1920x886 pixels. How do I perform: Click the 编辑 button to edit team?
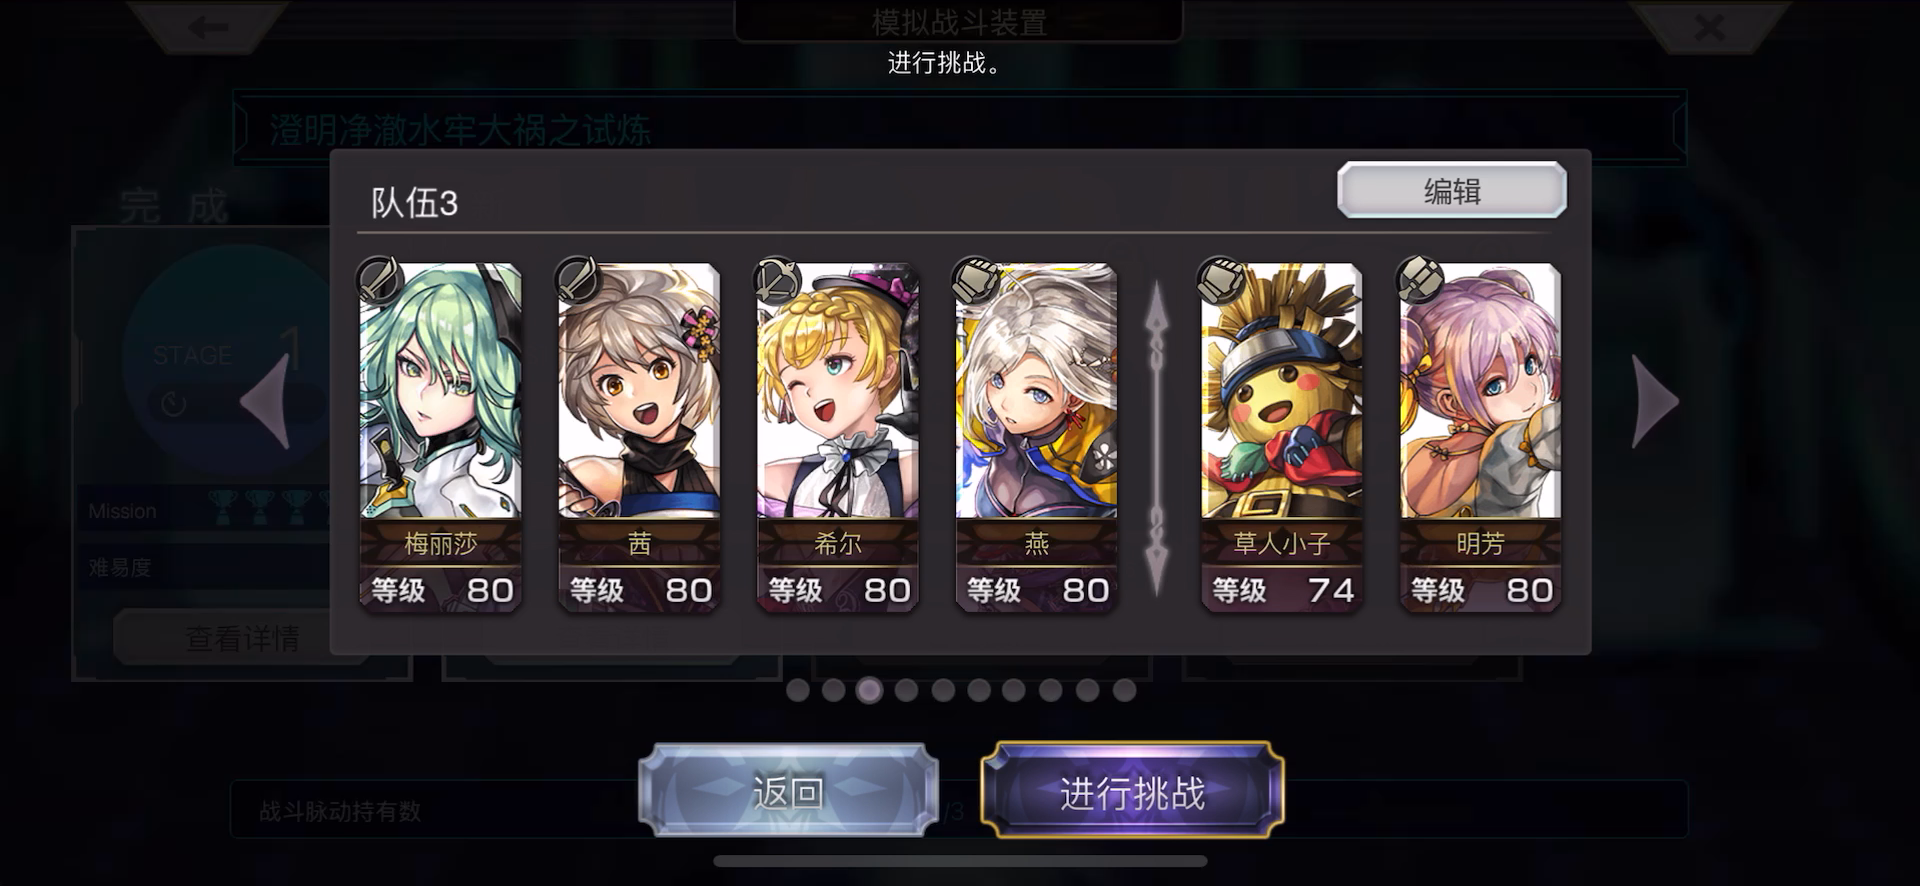(1452, 190)
